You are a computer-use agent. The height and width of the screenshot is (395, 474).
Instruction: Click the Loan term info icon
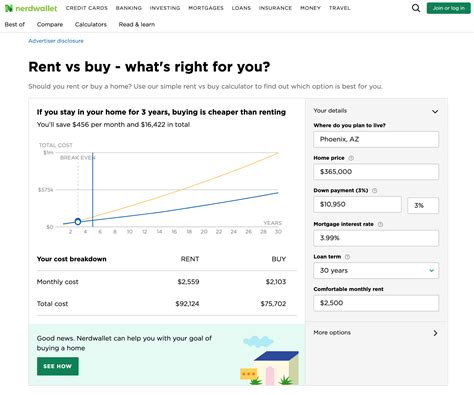click(347, 257)
